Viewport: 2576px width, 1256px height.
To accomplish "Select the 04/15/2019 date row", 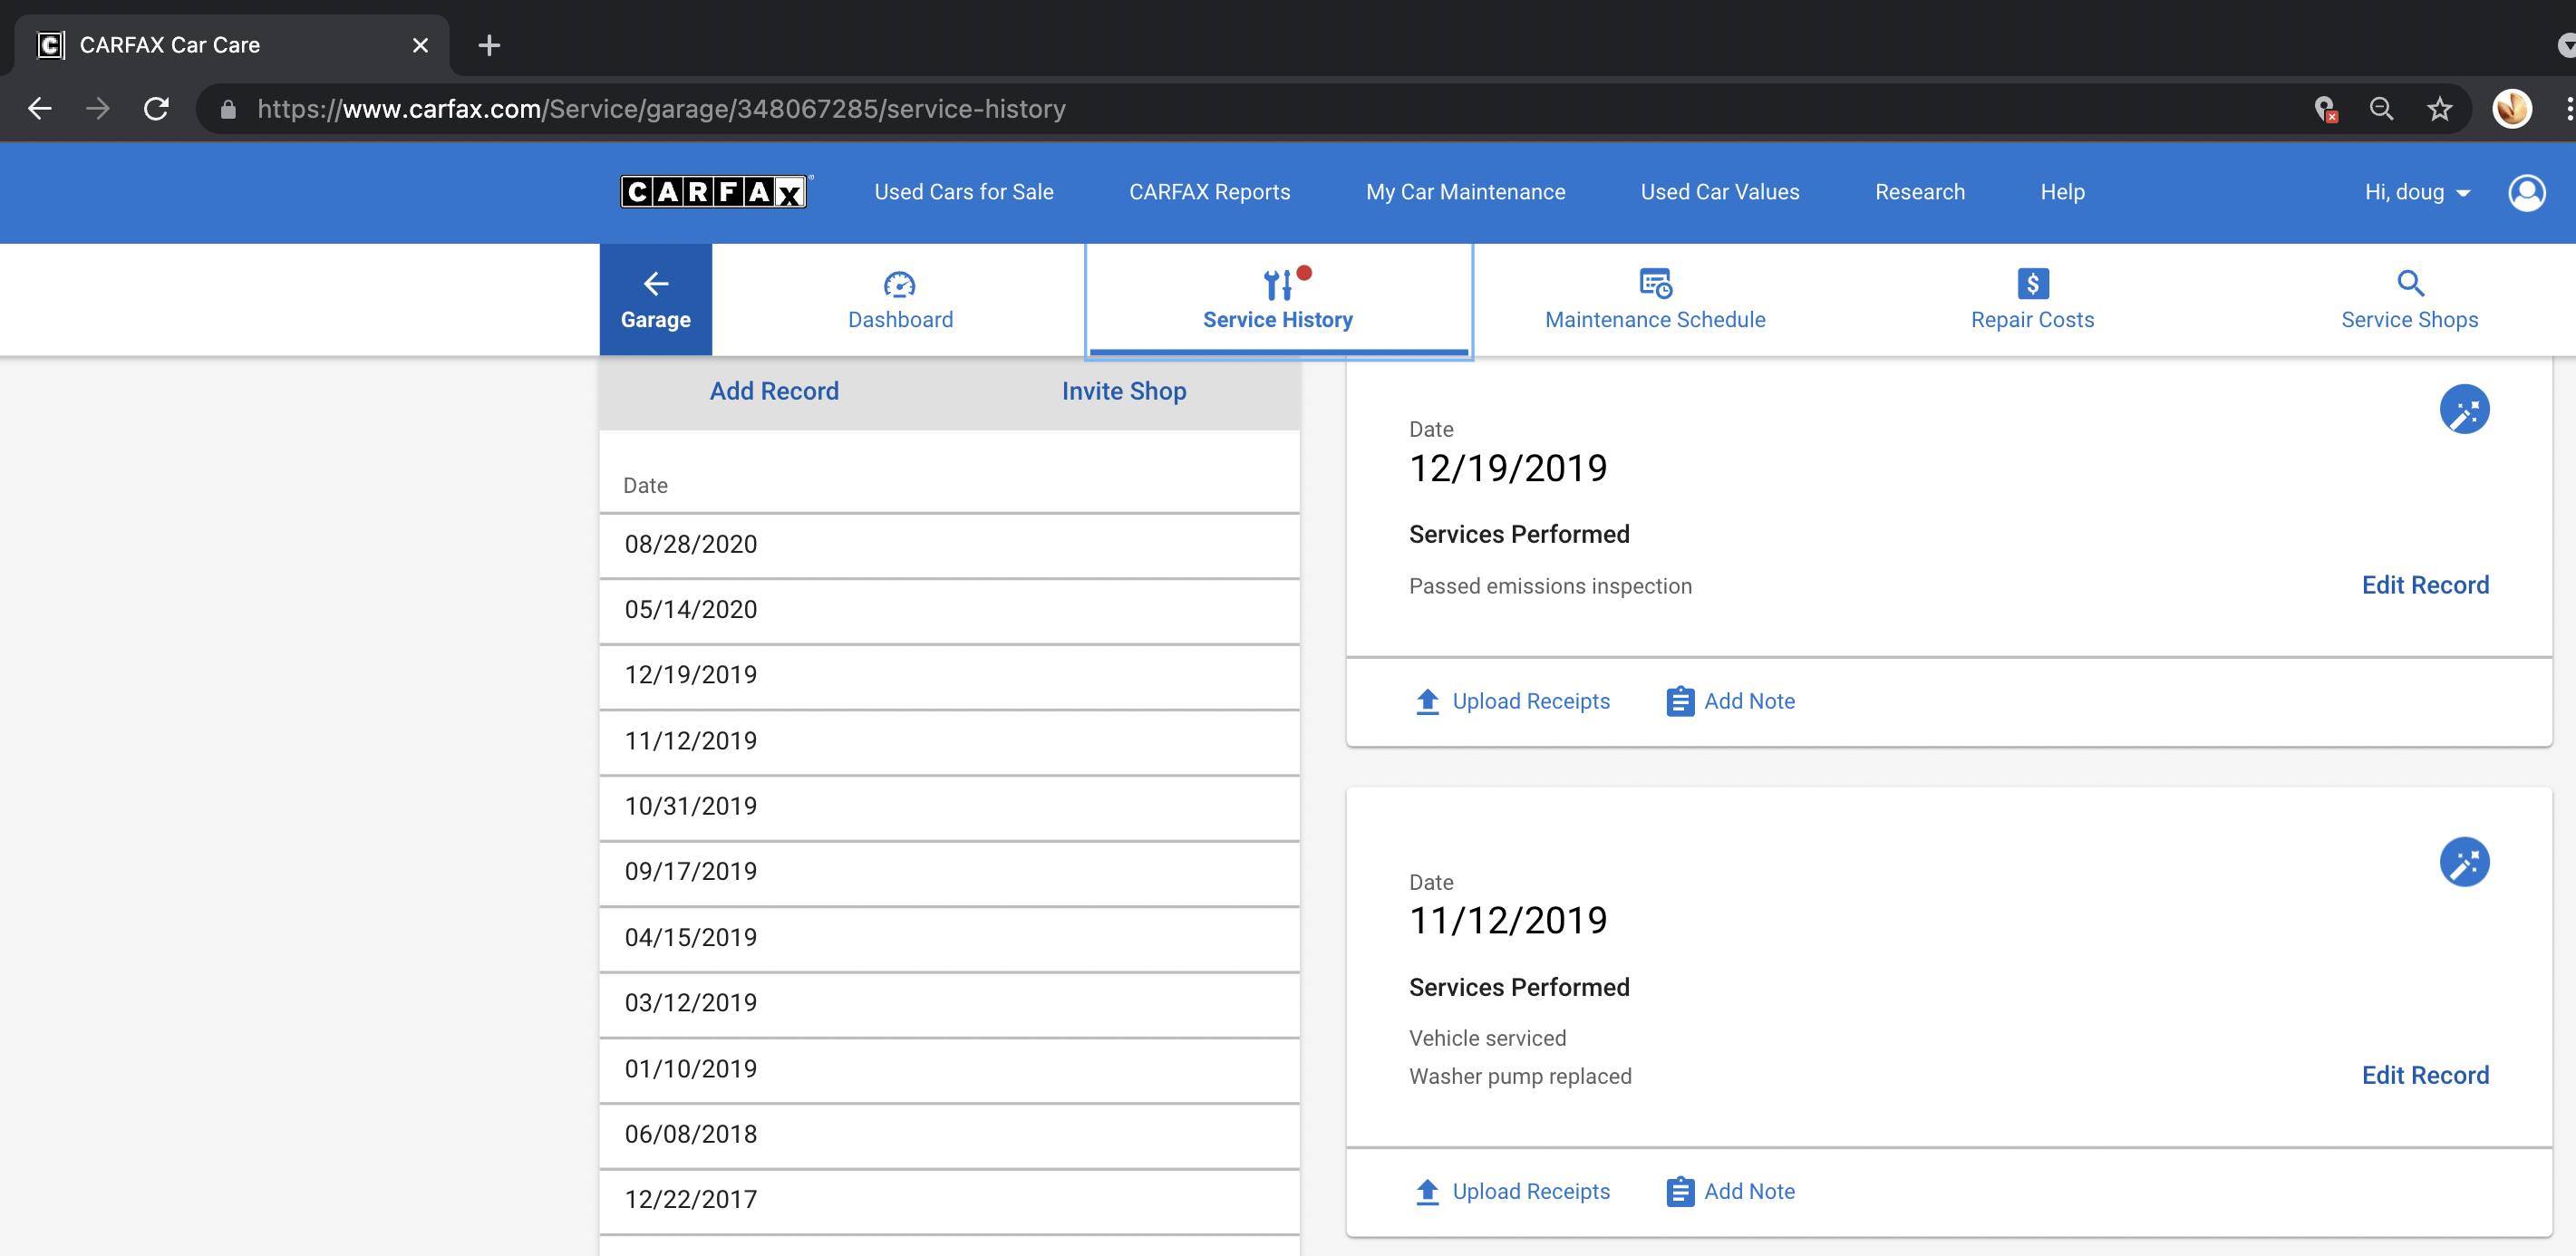I will [x=949, y=938].
